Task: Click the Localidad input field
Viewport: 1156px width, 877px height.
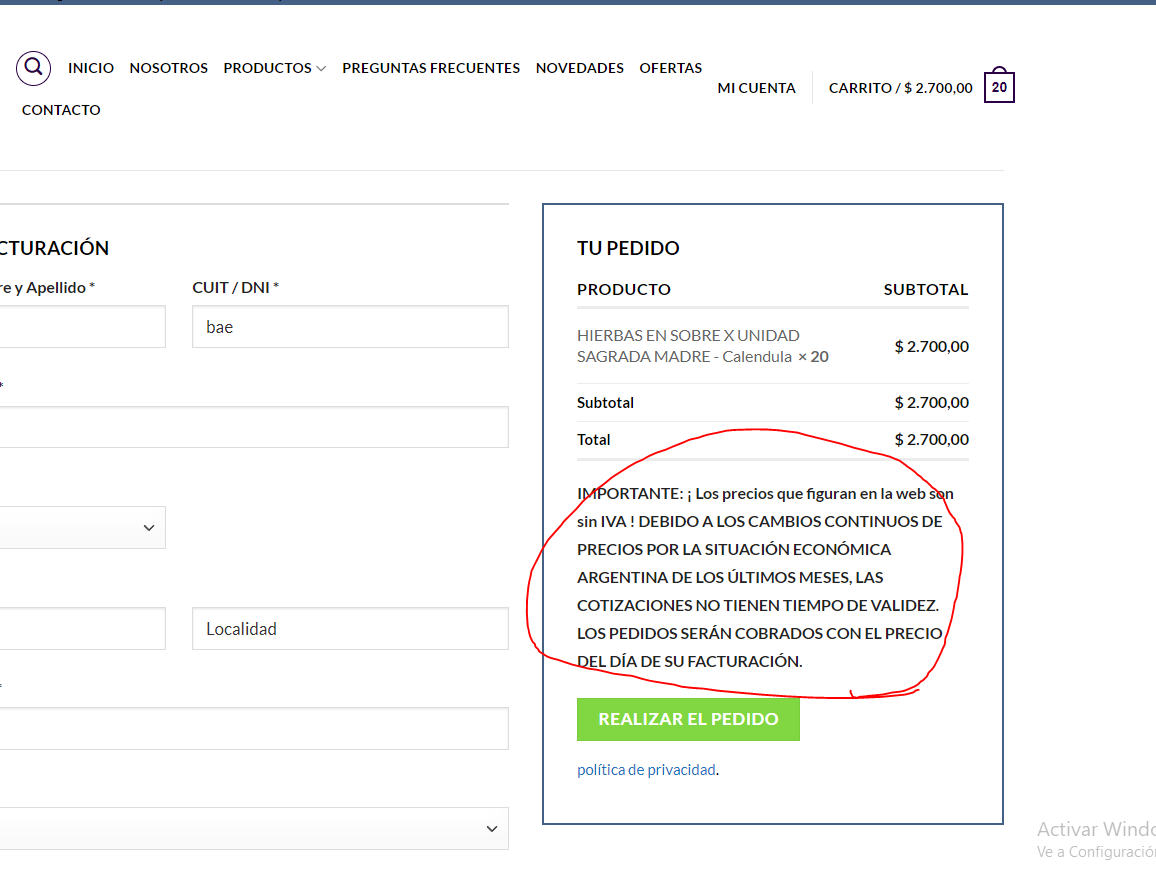Action: coord(350,629)
